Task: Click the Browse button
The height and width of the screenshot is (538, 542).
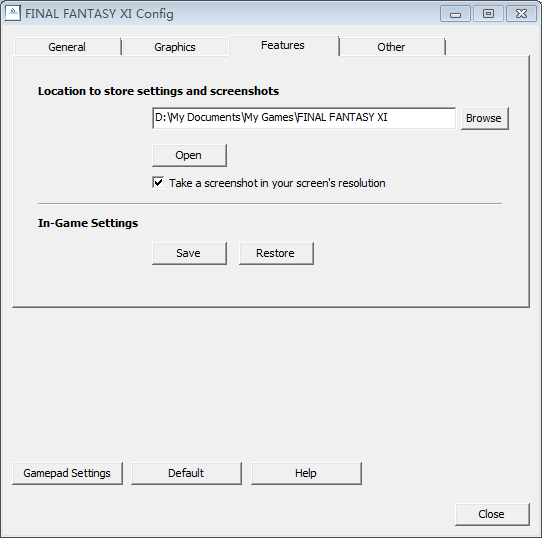Action: click(x=484, y=118)
